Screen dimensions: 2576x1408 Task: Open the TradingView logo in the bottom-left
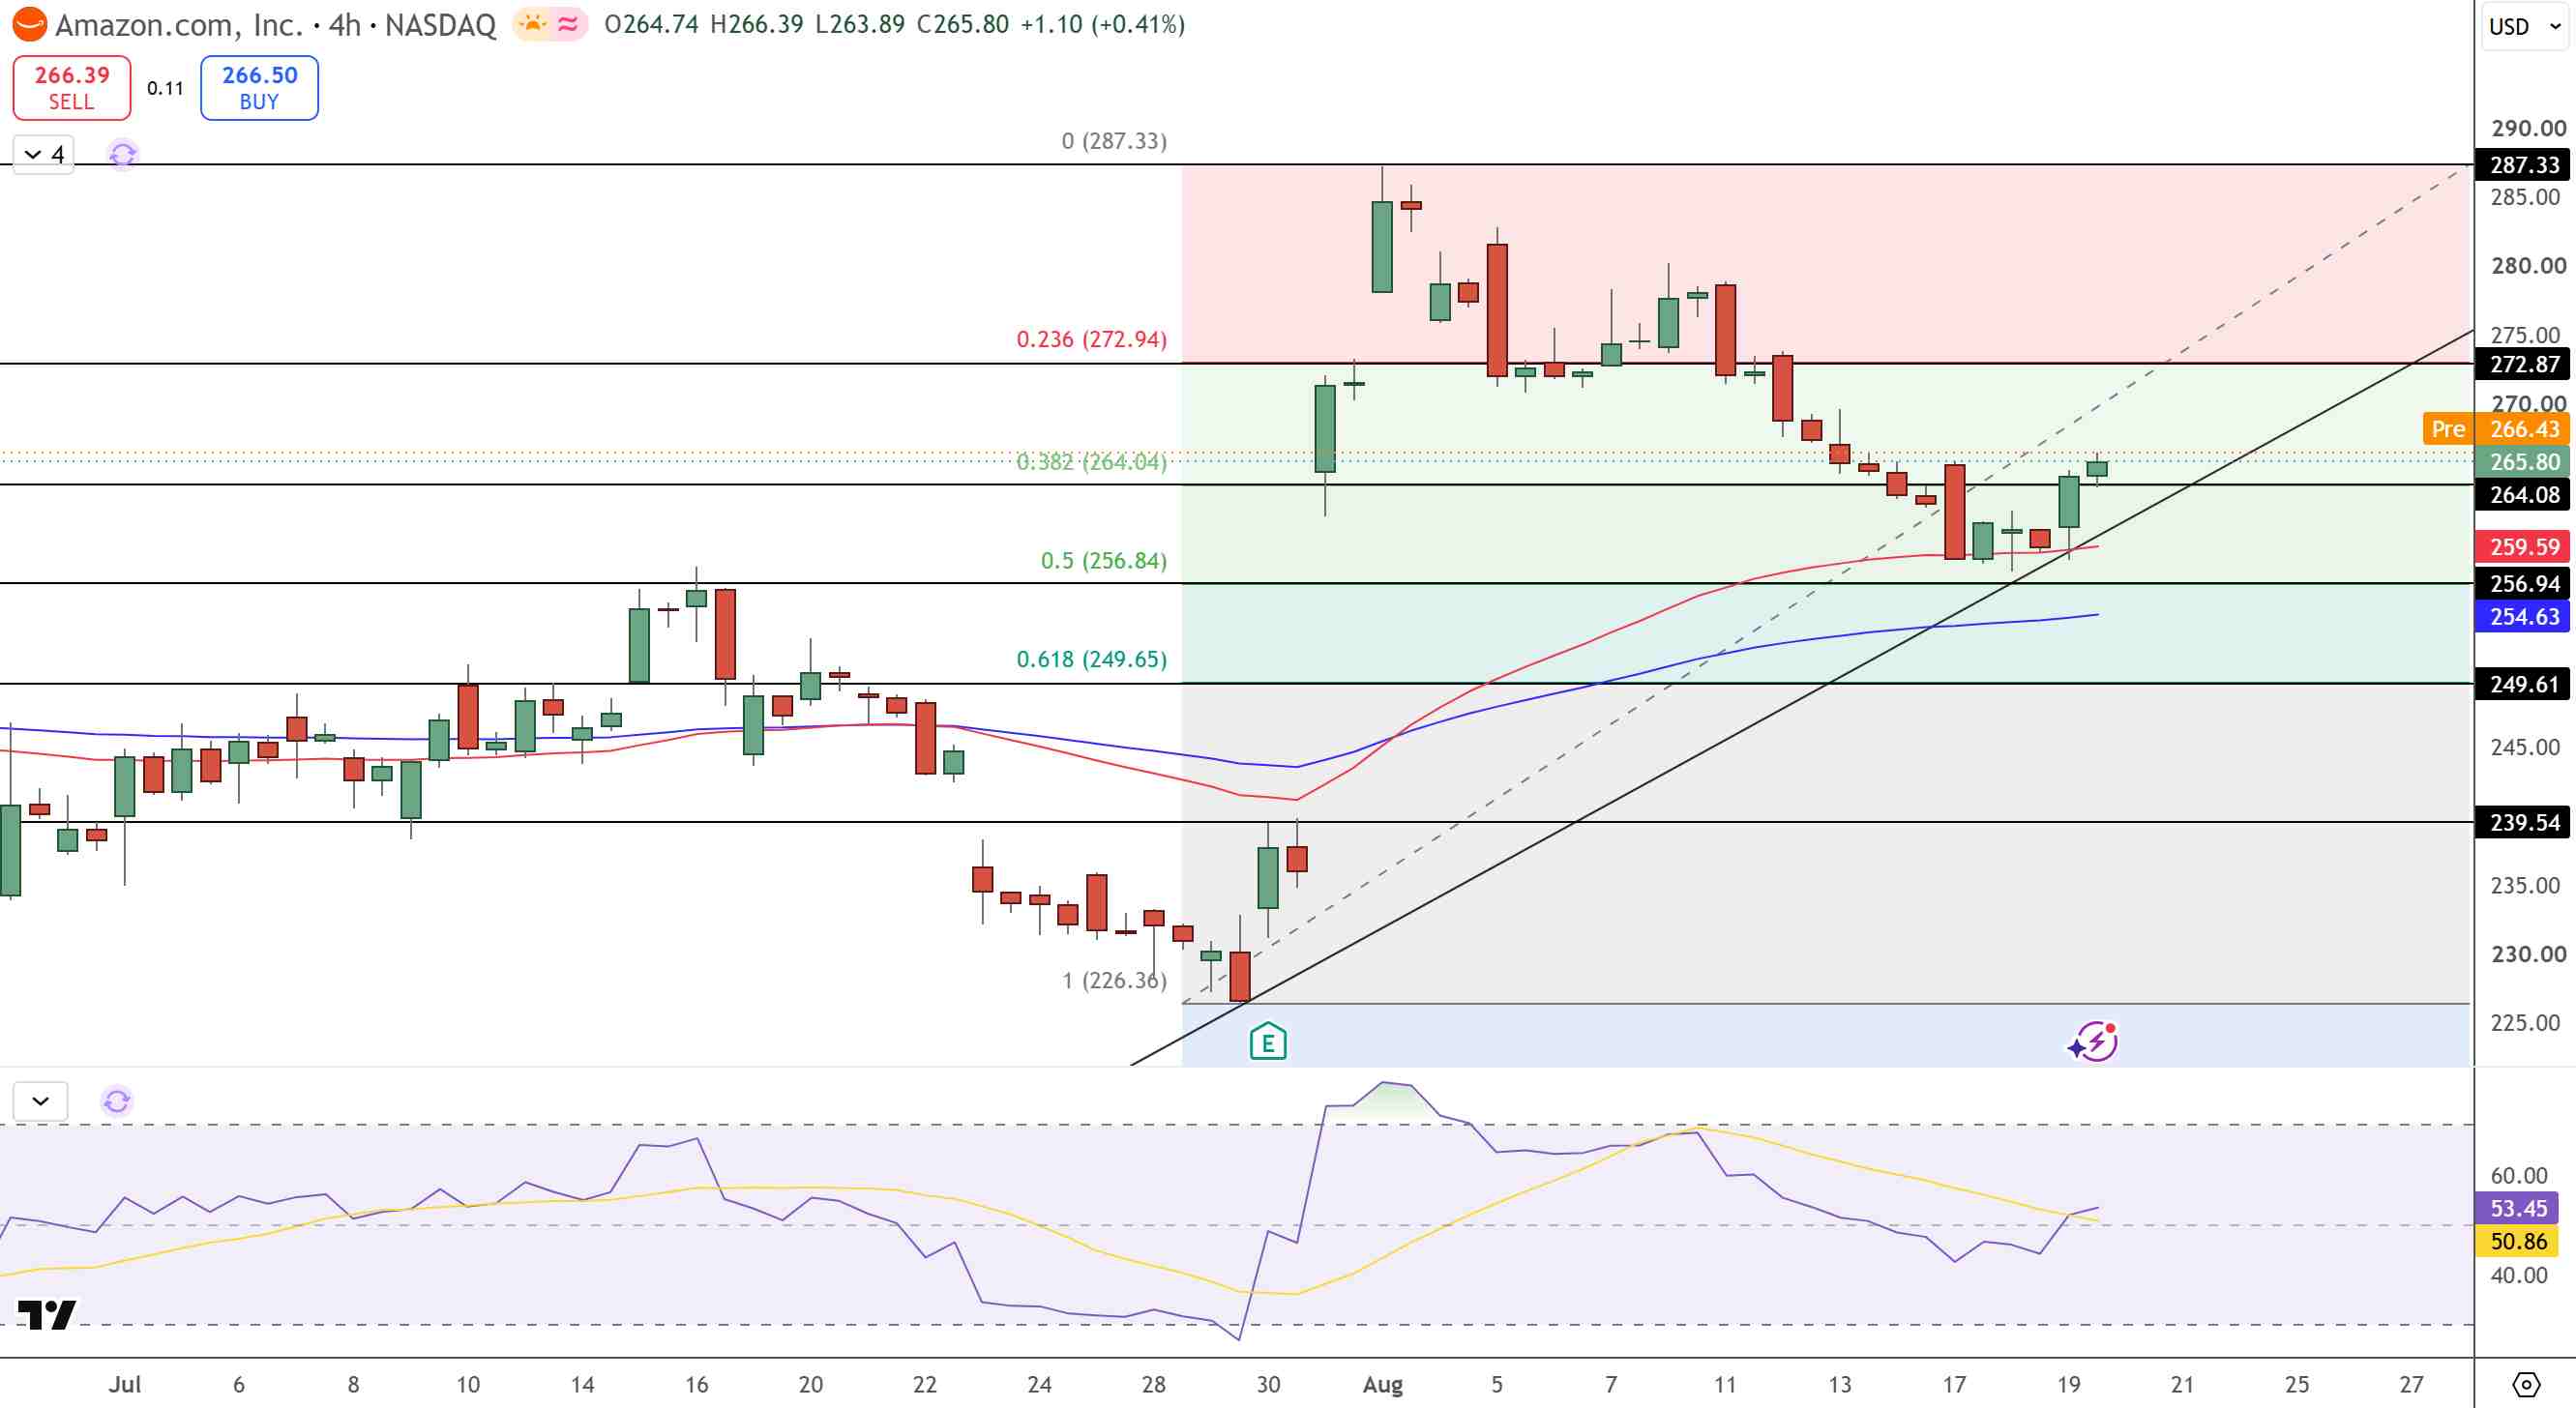47,1314
